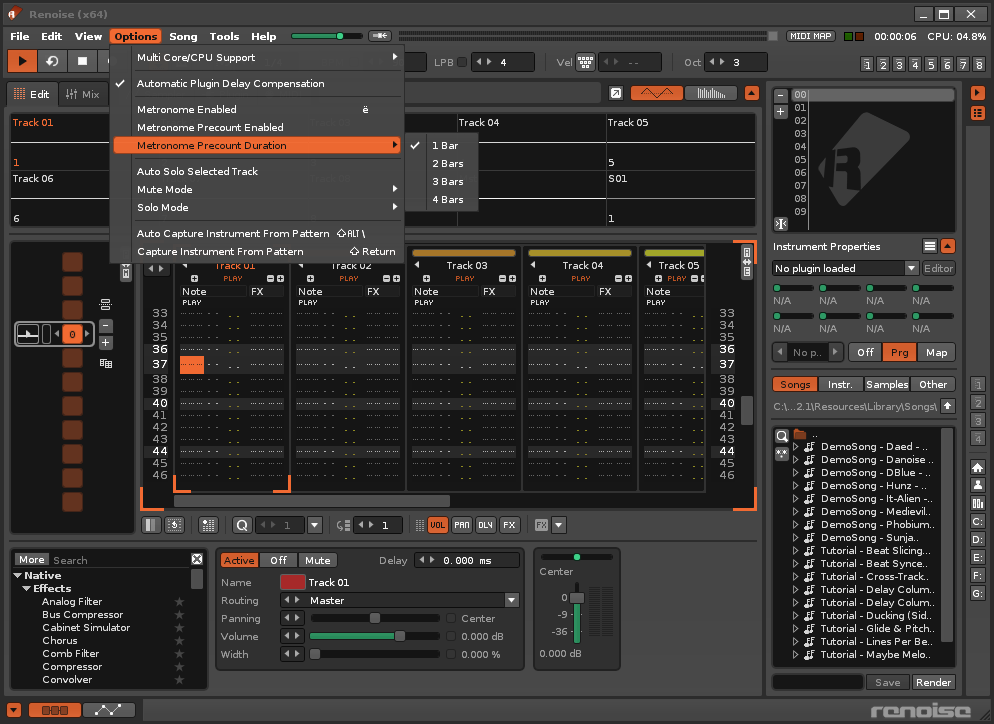Click the home folder icon in right sidebar

(978, 467)
